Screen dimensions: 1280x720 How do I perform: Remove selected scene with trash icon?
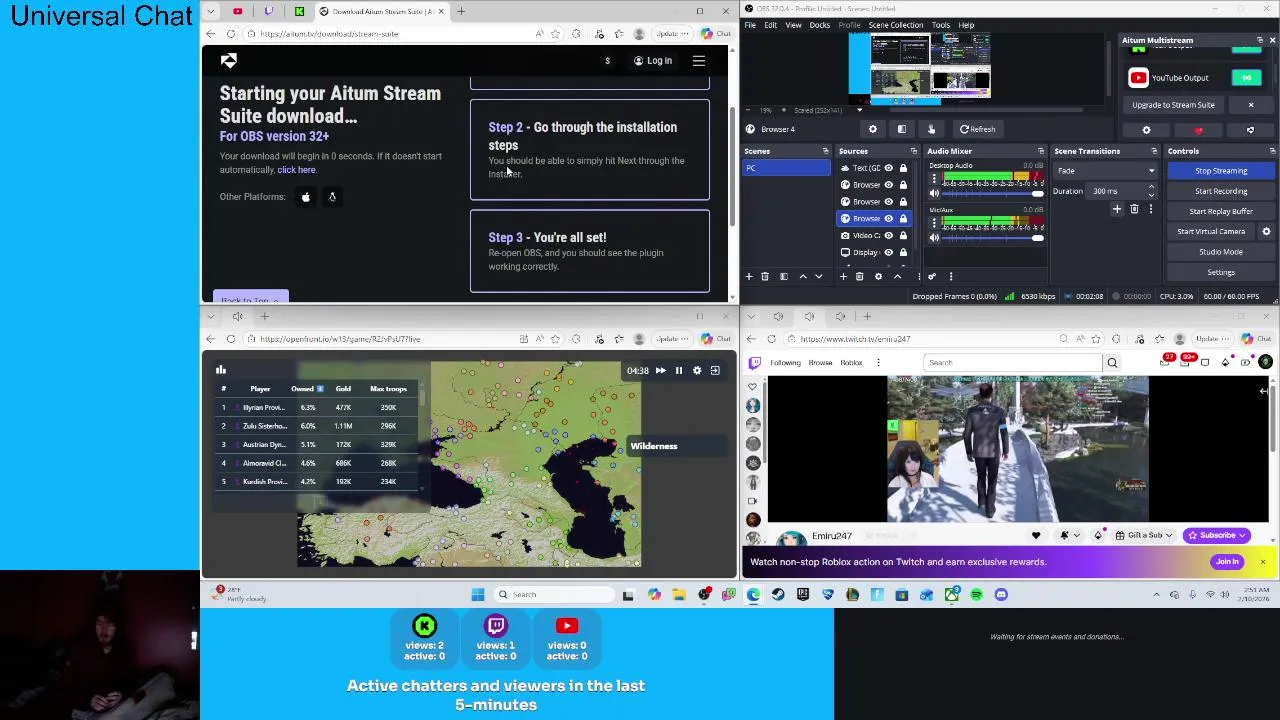point(765,277)
